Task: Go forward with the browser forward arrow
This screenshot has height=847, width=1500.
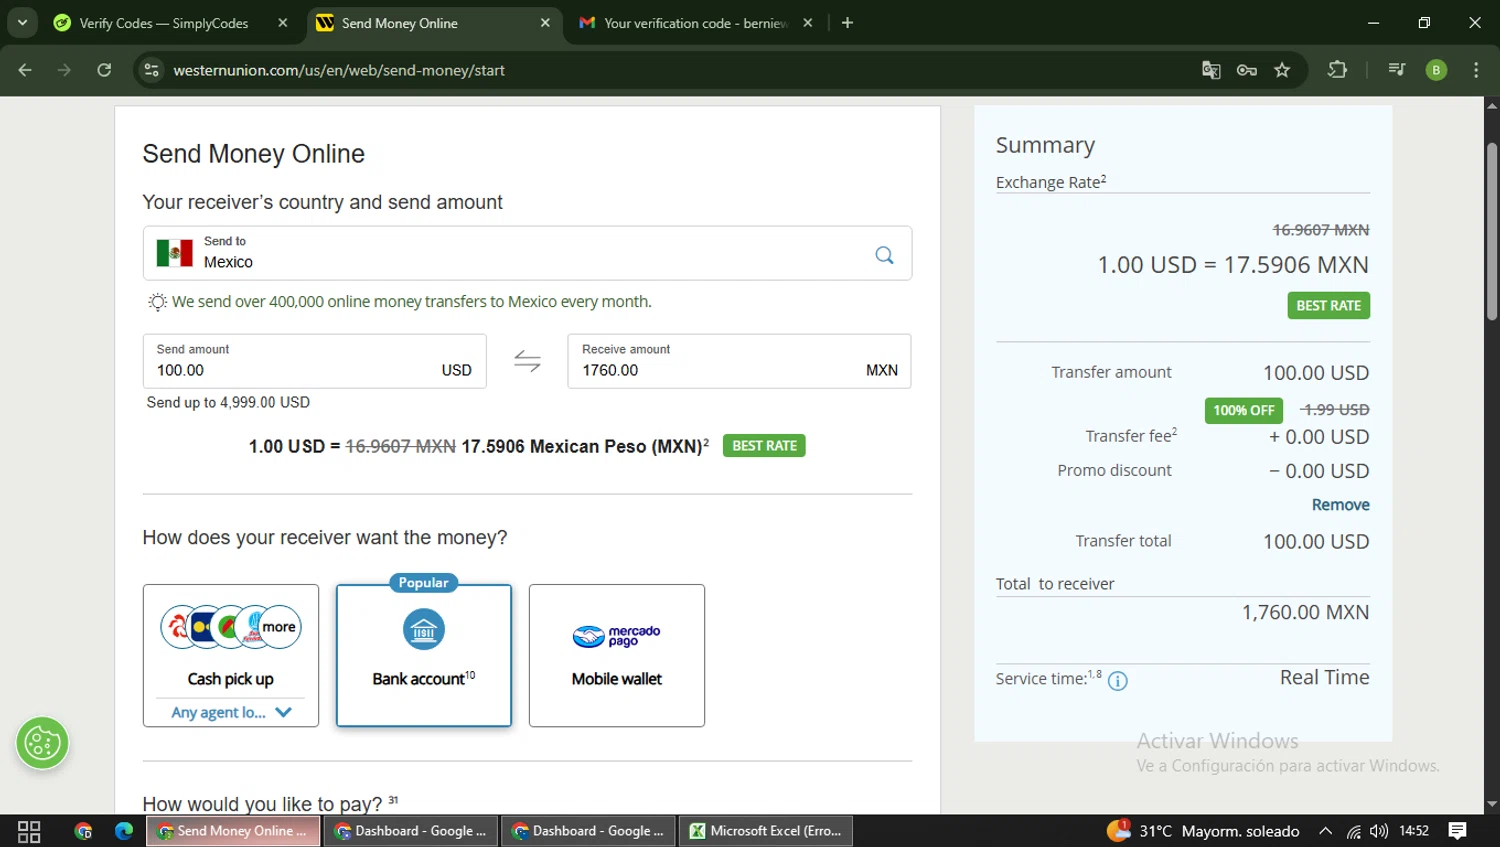Action: (x=64, y=70)
